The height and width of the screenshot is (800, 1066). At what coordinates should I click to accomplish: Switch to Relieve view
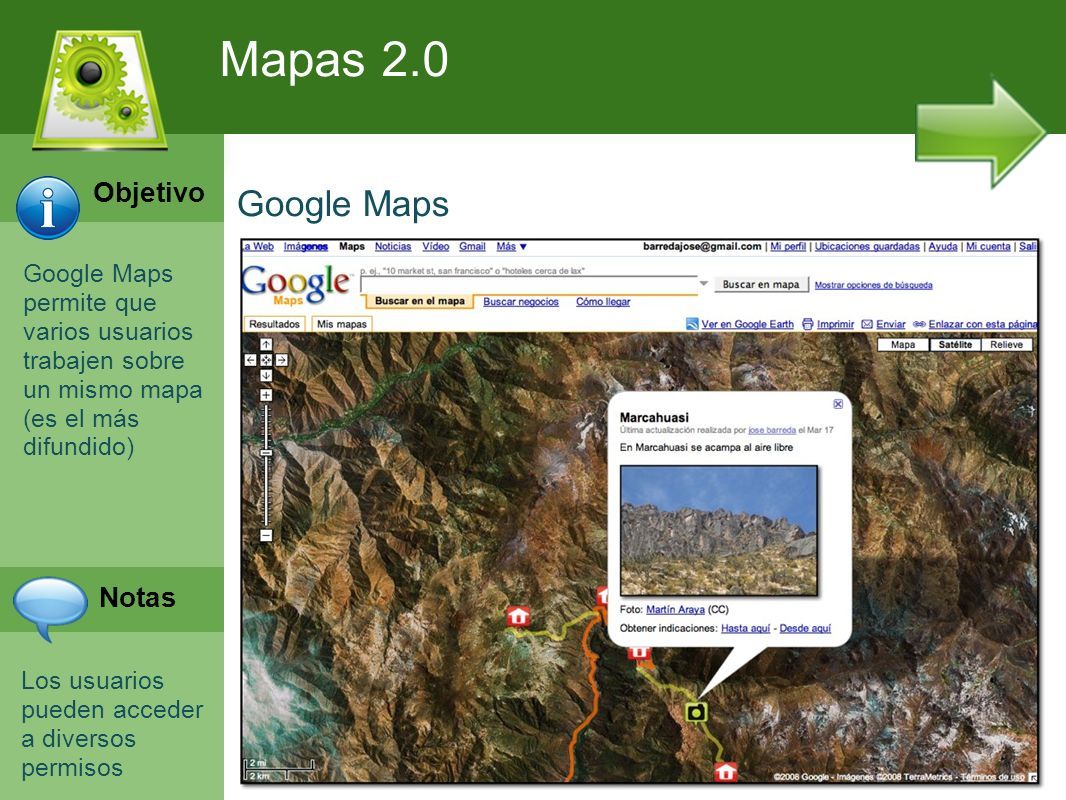pyautogui.click(x=1006, y=345)
